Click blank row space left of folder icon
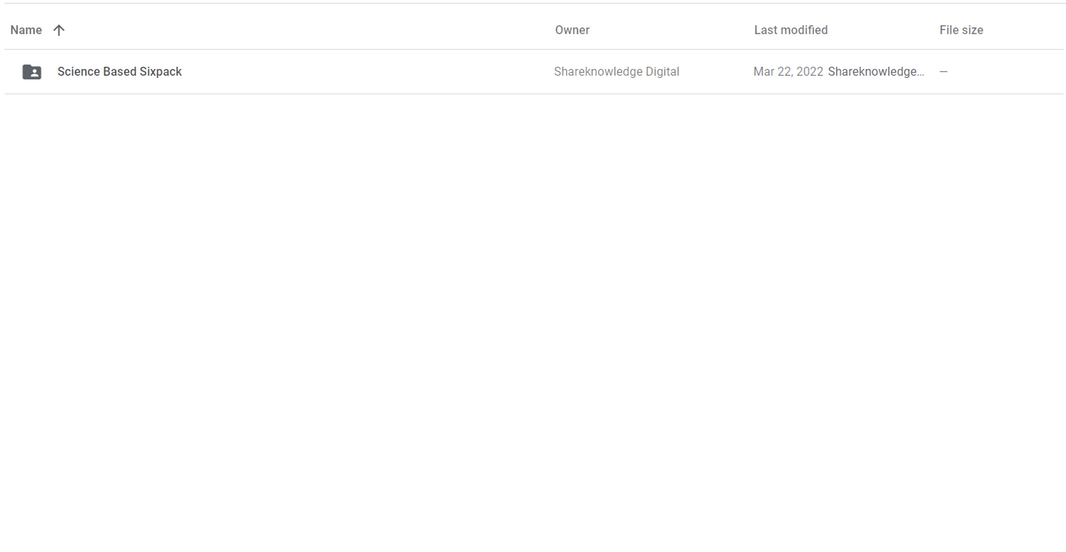This screenshot has height=552, width=1066. click(12, 72)
